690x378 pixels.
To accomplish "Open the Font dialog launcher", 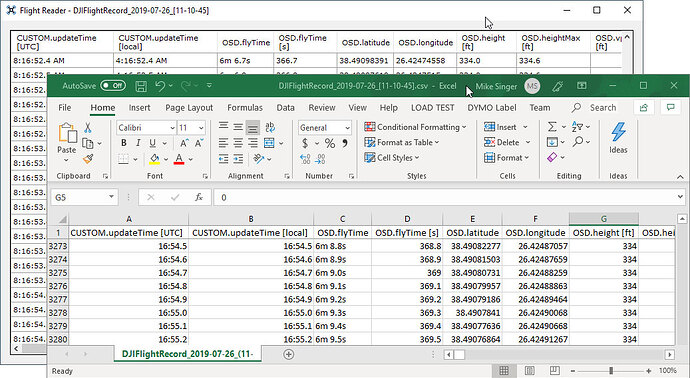I will [205, 176].
